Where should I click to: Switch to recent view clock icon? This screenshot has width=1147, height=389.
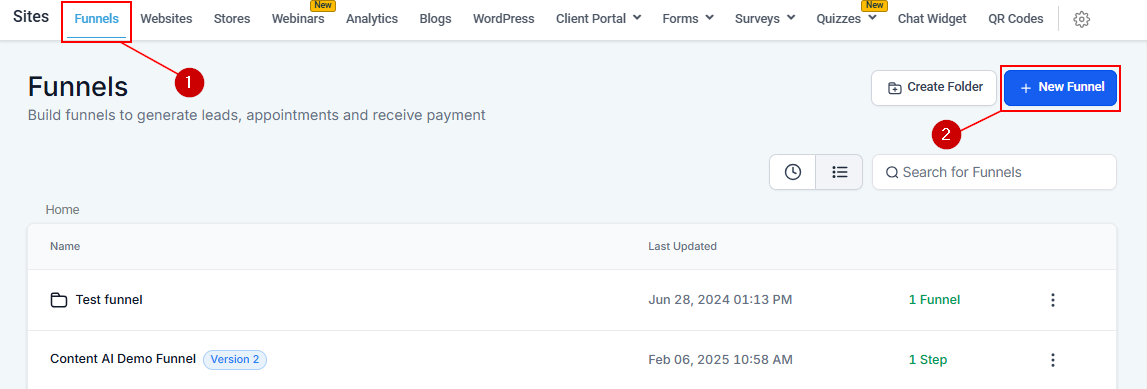click(792, 172)
